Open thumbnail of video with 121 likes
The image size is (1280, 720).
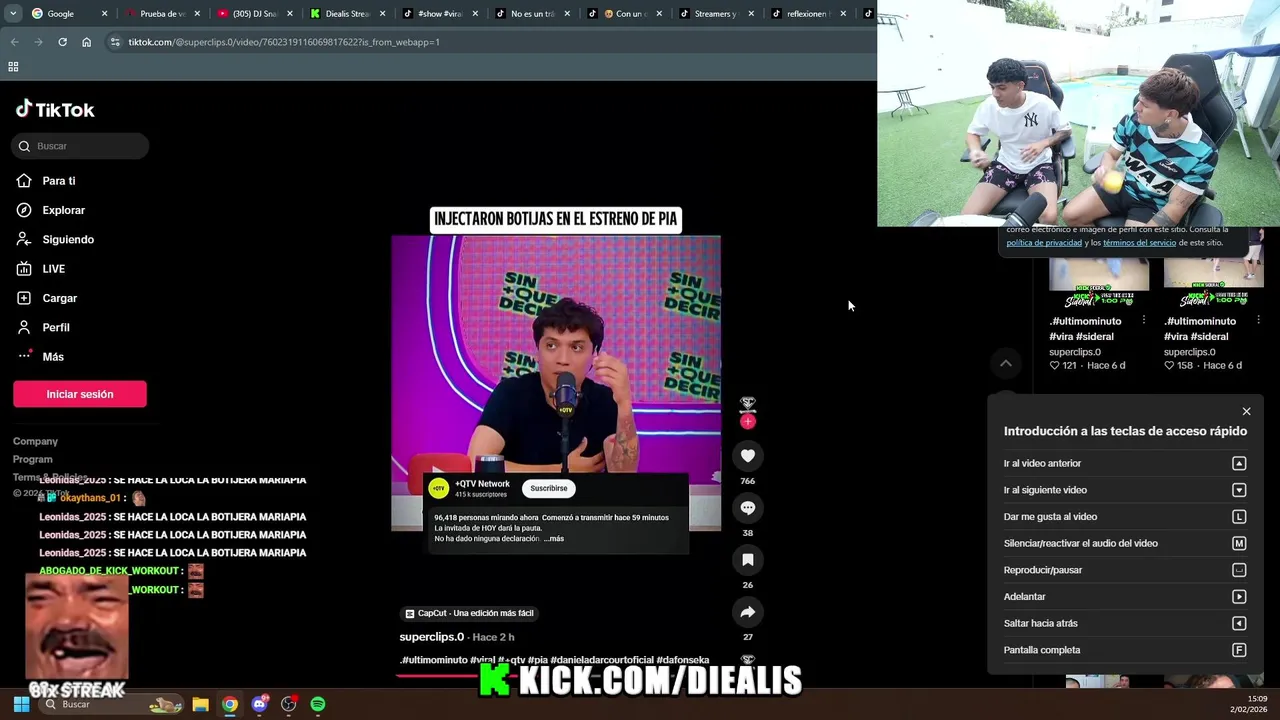[1099, 284]
